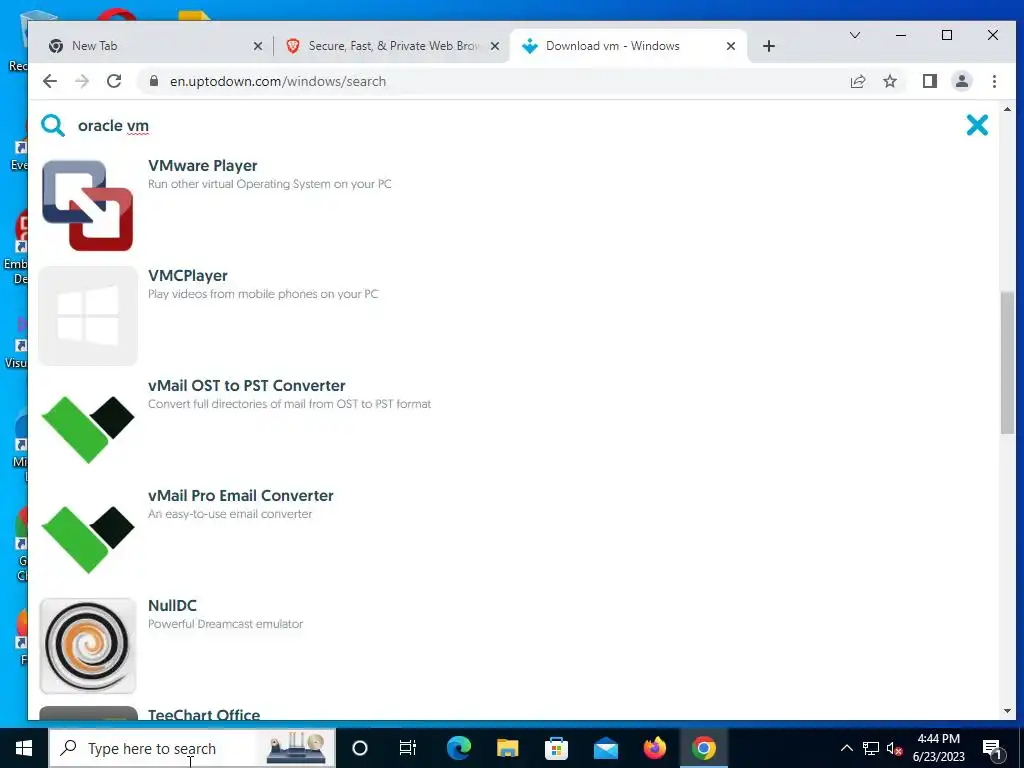The height and width of the screenshot is (768, 1024).
Task: Close the Brave browser tab
Action: tap(495, 46)
